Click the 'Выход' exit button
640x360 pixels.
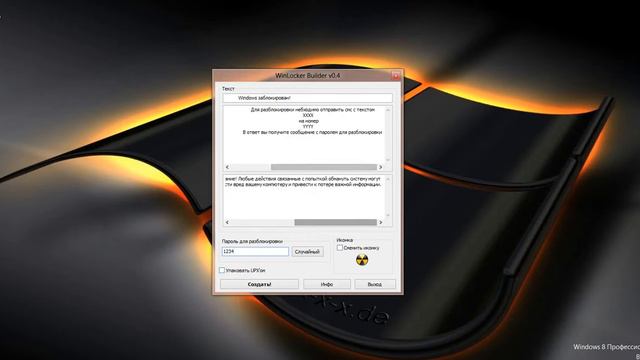pos(375,284)
